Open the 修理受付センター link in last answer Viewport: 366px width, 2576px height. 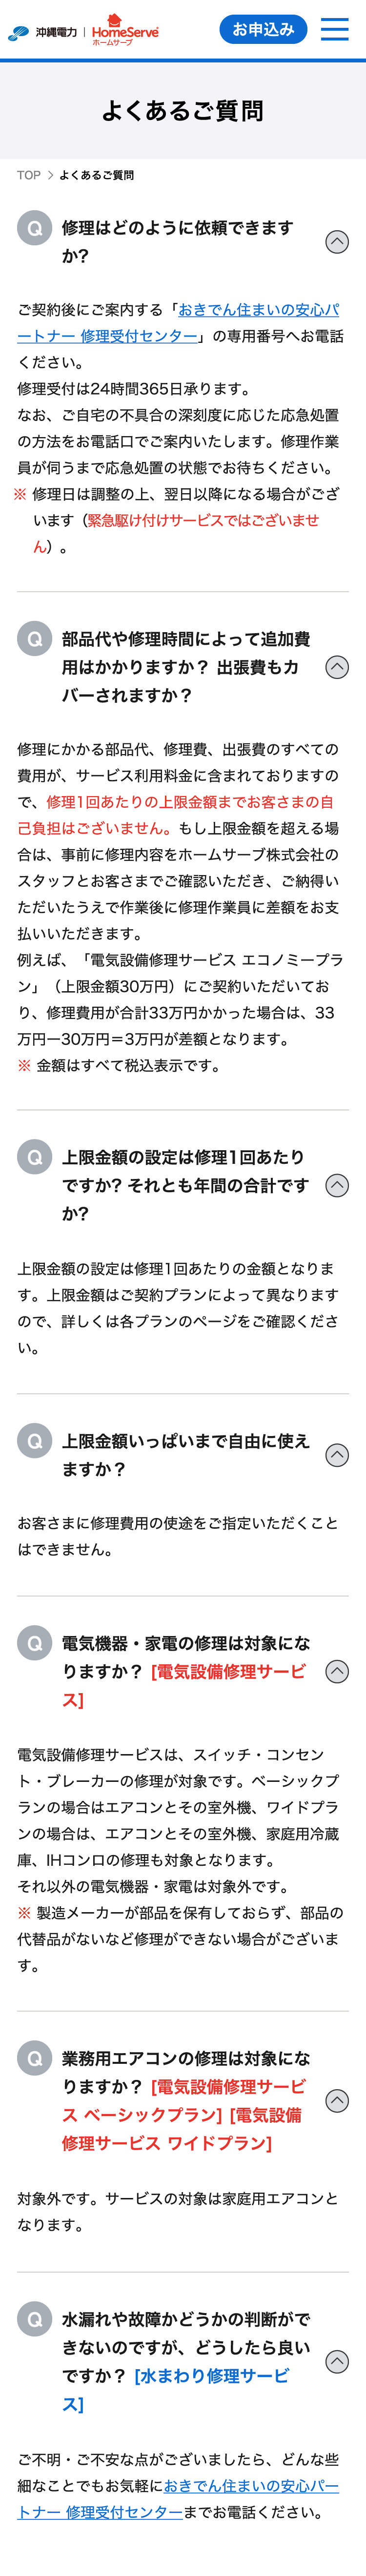100,2512
